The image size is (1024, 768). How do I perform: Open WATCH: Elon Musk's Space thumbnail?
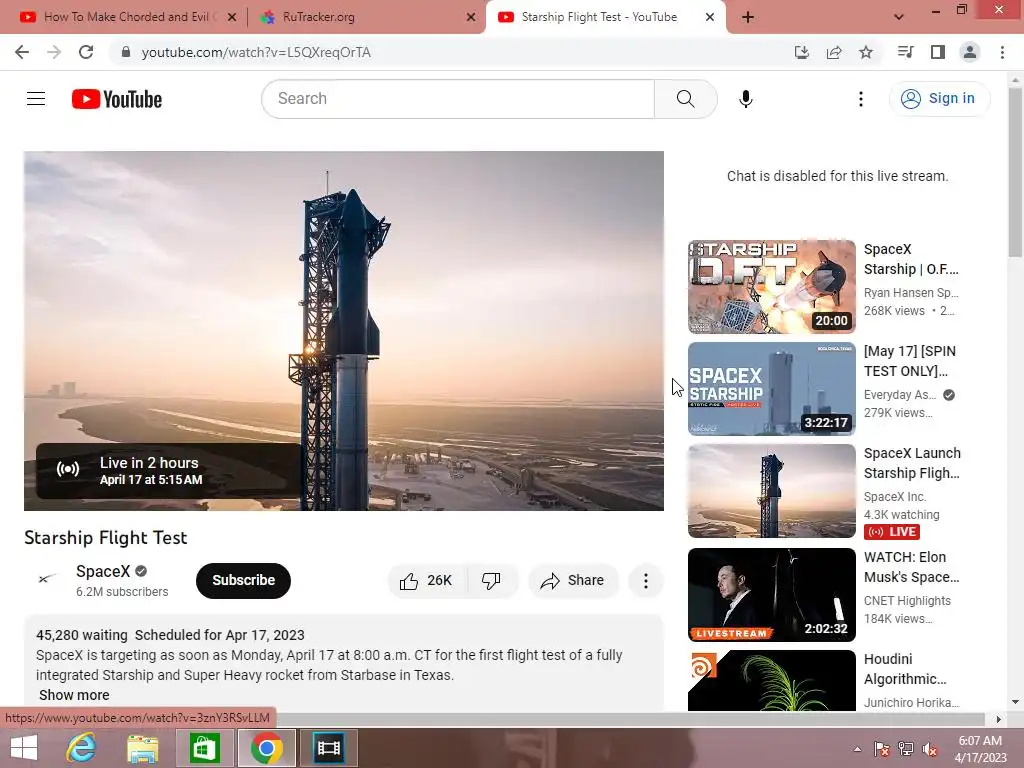point(771,594)
